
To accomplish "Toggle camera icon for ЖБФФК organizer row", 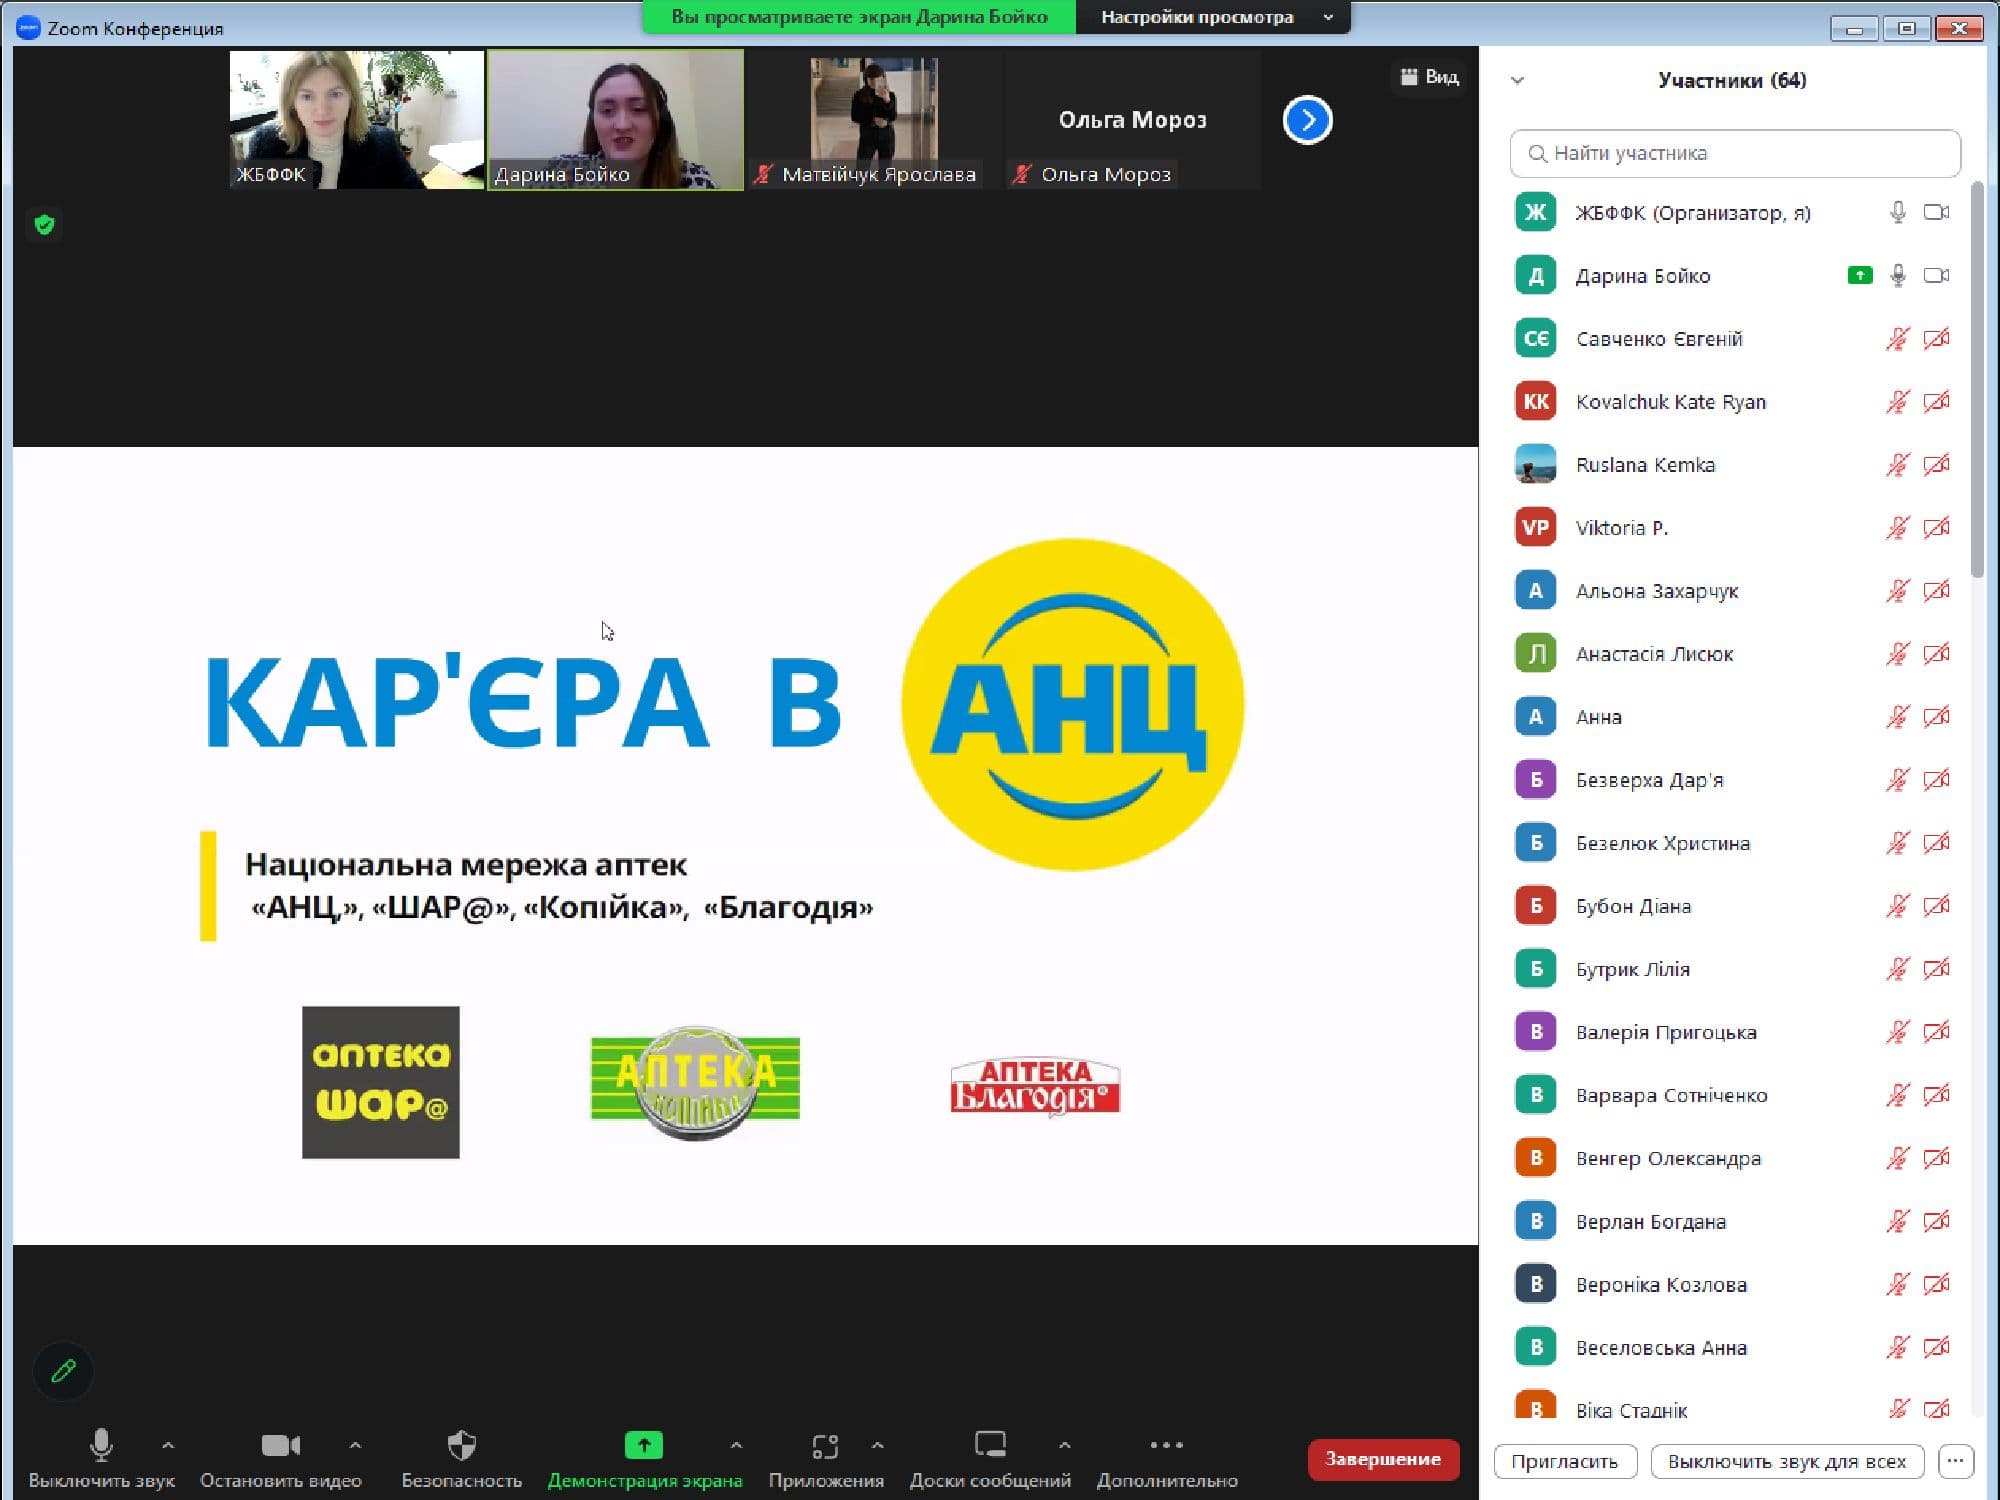I will (1937, 212).
